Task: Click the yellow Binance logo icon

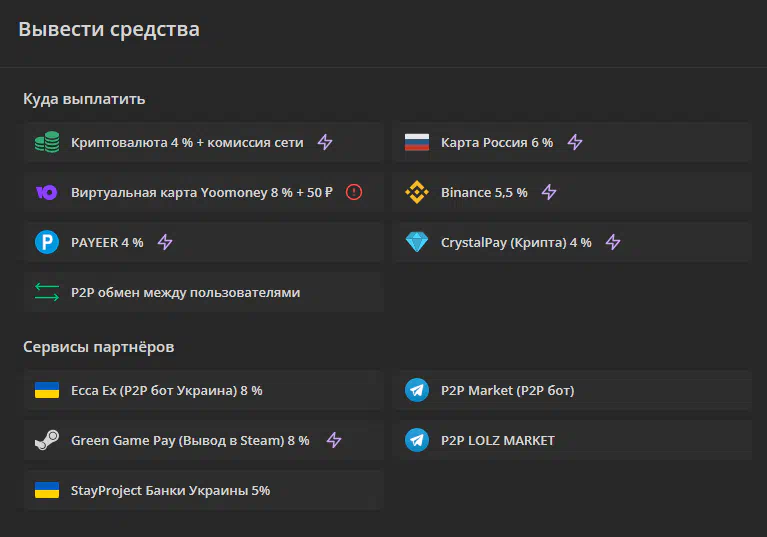Action: tap(417, 192)
